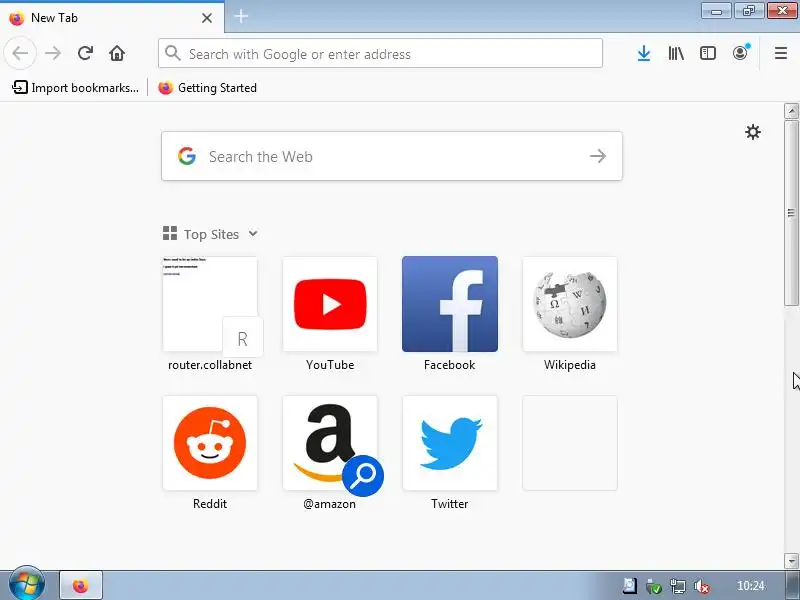
Task: Show downloads progress panel
Action: click(644, 53)
